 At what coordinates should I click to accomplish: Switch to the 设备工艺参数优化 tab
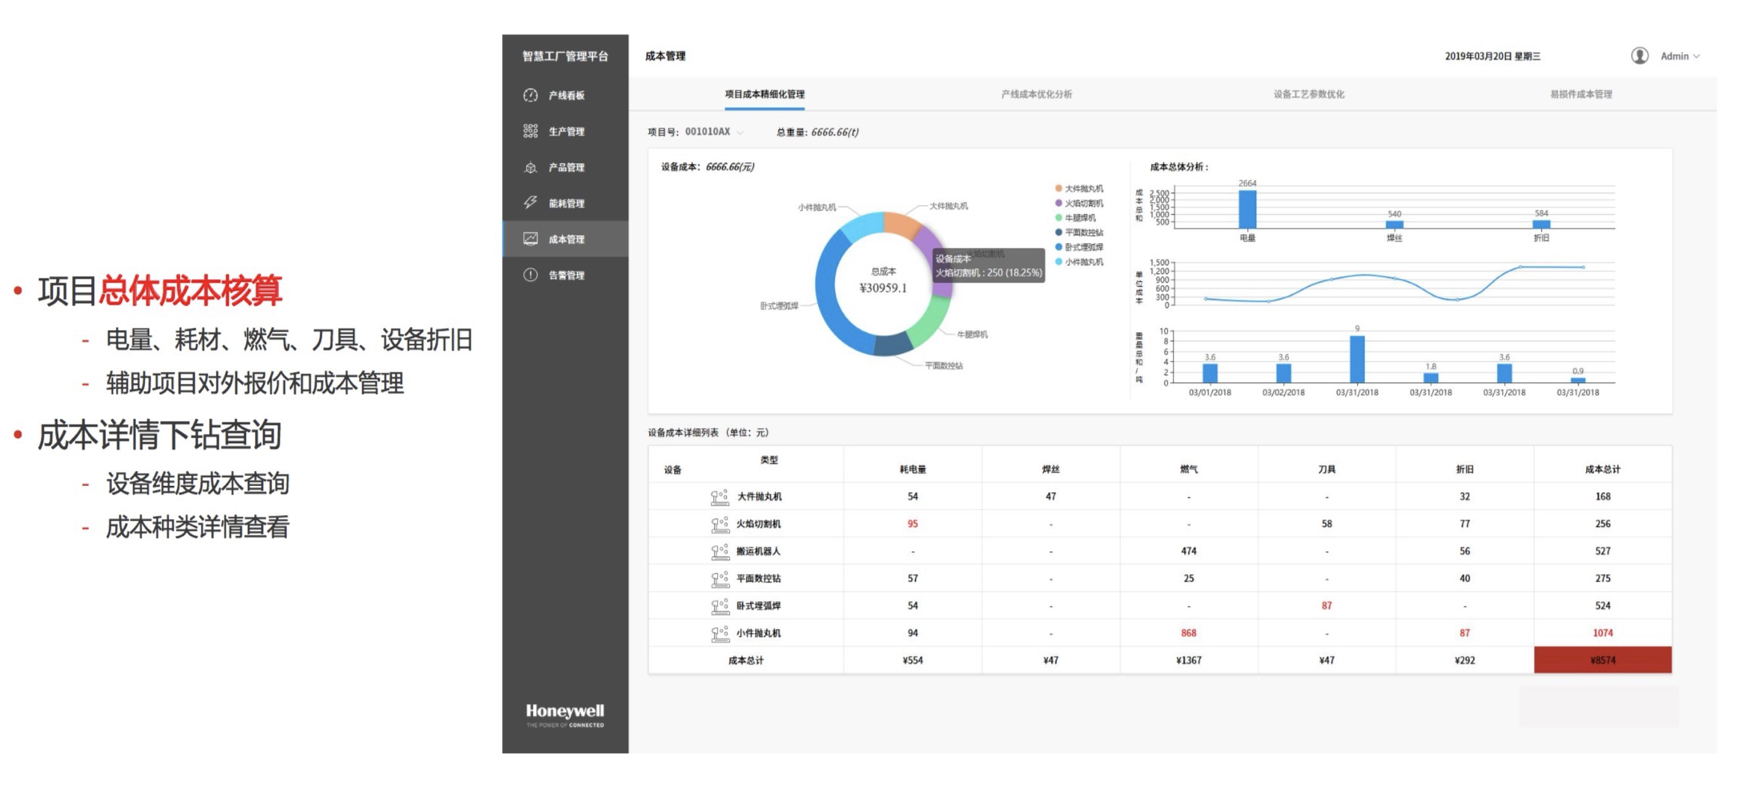[x=1309, y=94]
